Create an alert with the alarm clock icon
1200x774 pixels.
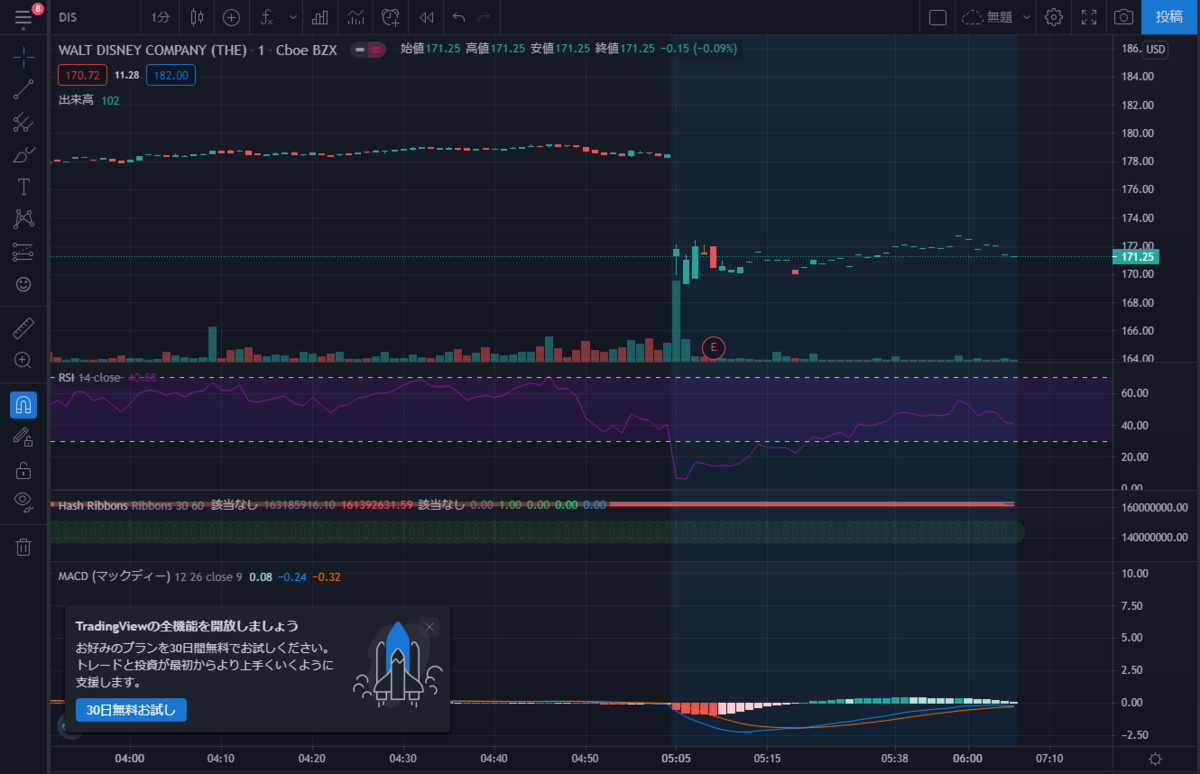[391, 17]
